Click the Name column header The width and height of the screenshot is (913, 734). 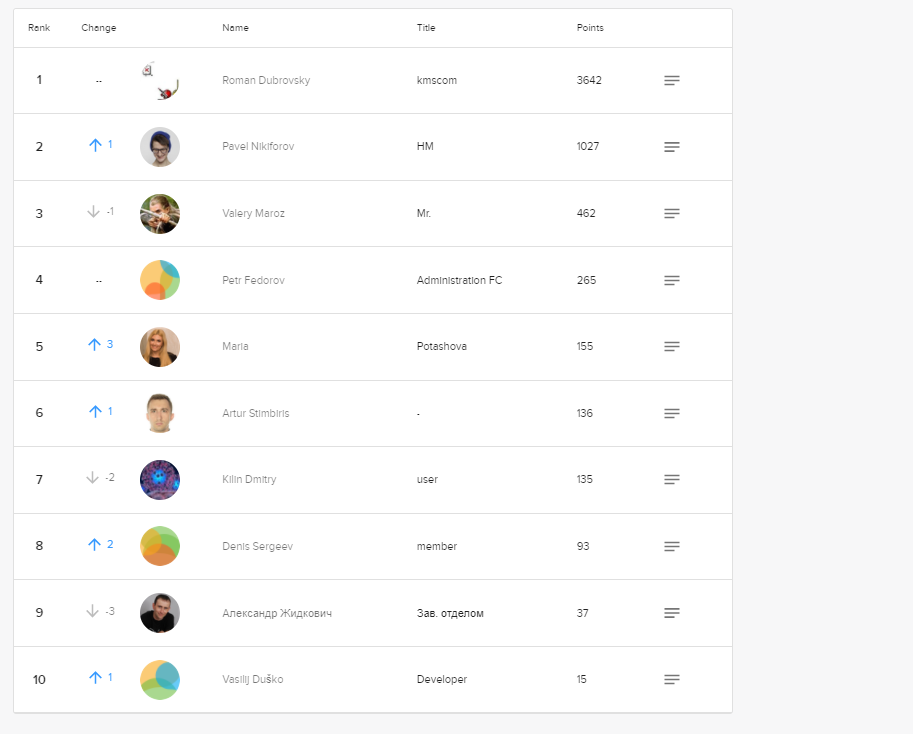pyautogui.click(x=235, y=28)
